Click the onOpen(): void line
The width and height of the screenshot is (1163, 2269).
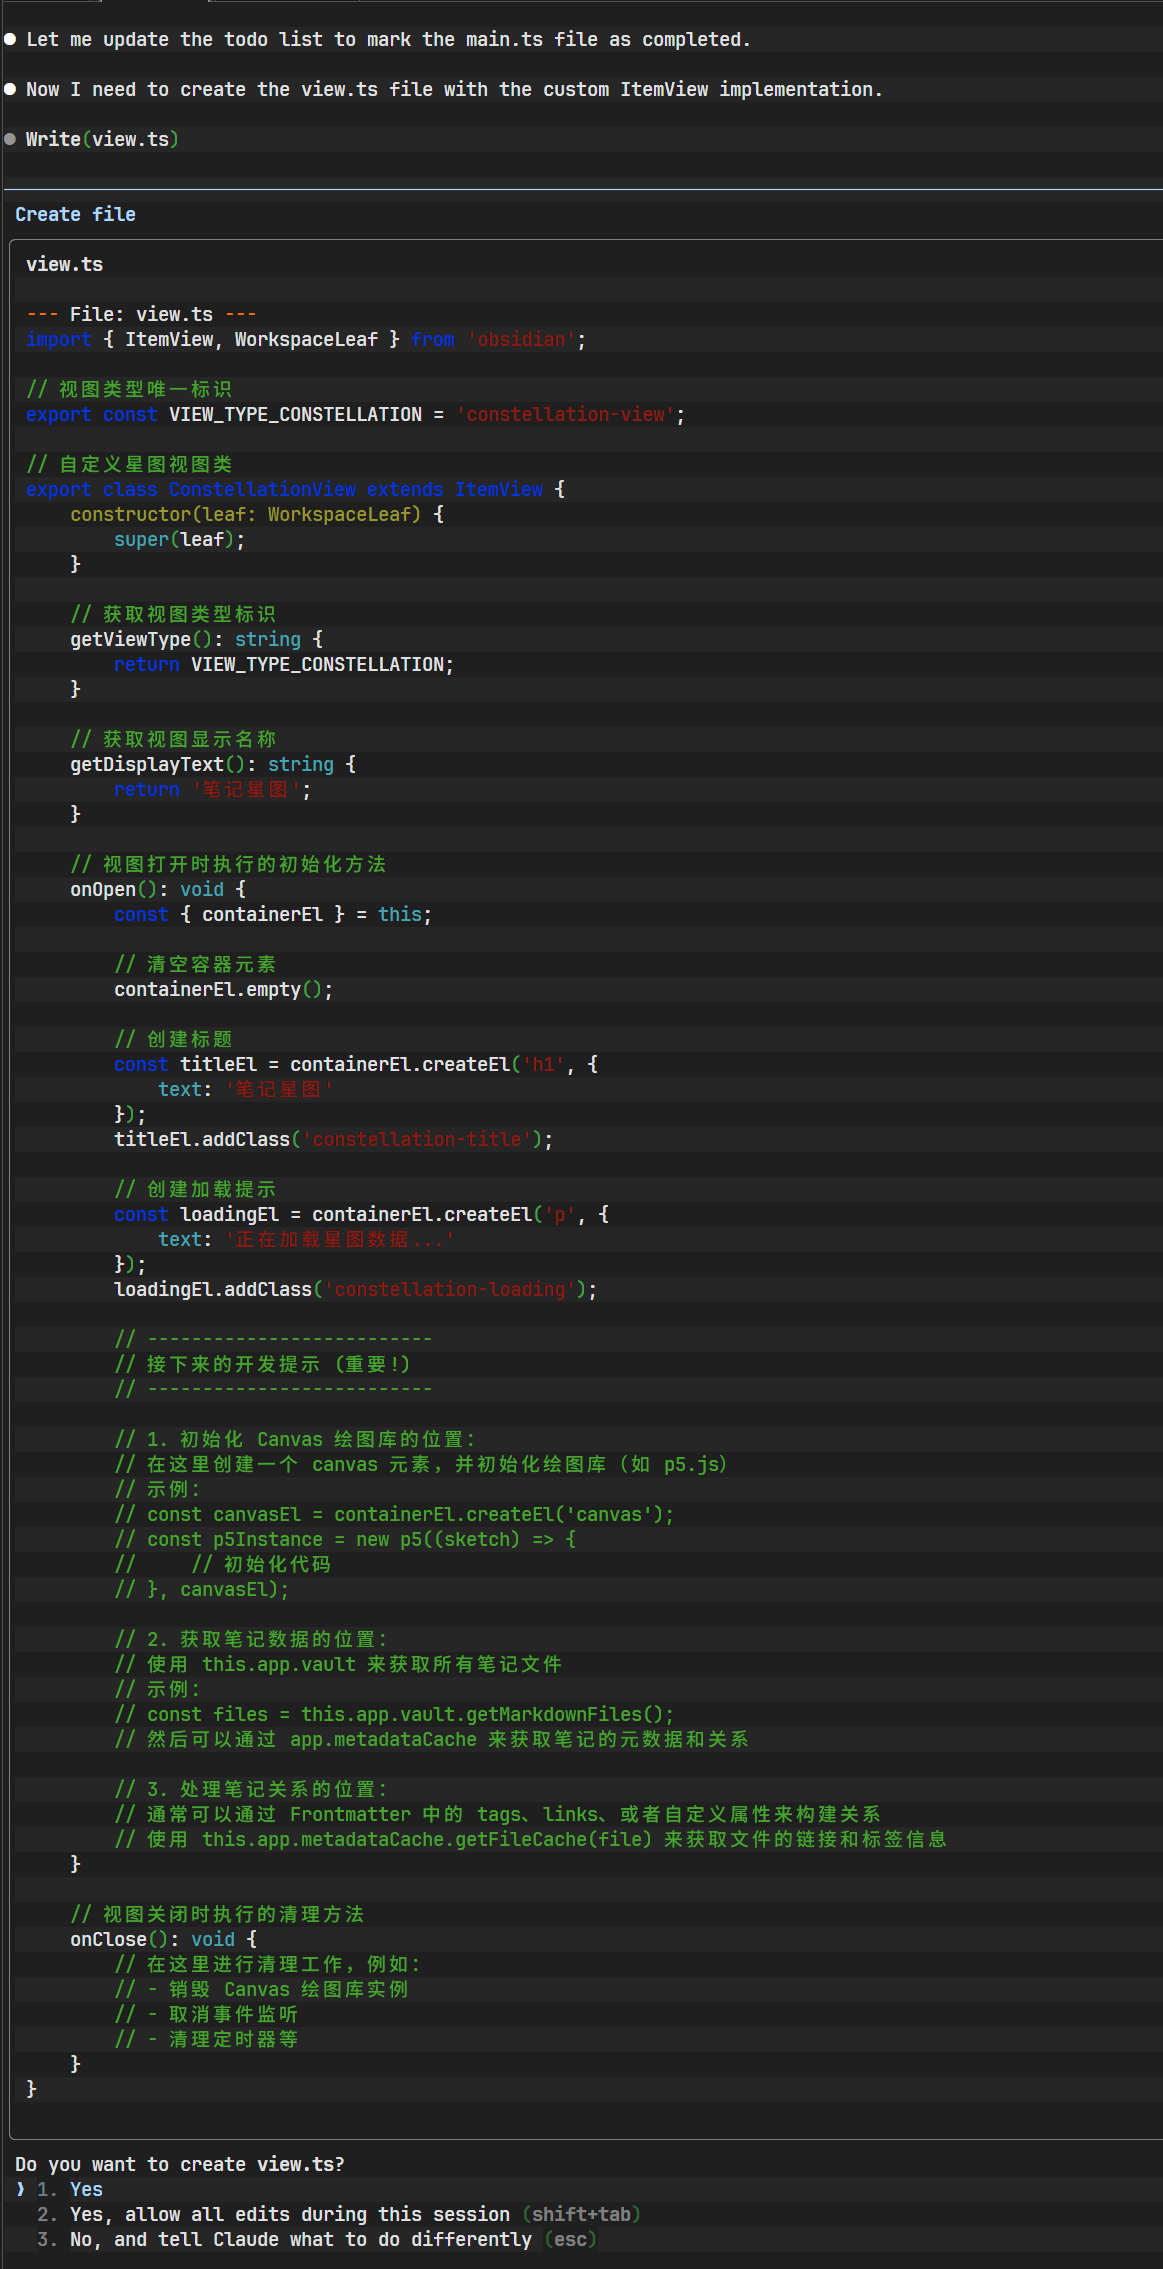point(158,889)
